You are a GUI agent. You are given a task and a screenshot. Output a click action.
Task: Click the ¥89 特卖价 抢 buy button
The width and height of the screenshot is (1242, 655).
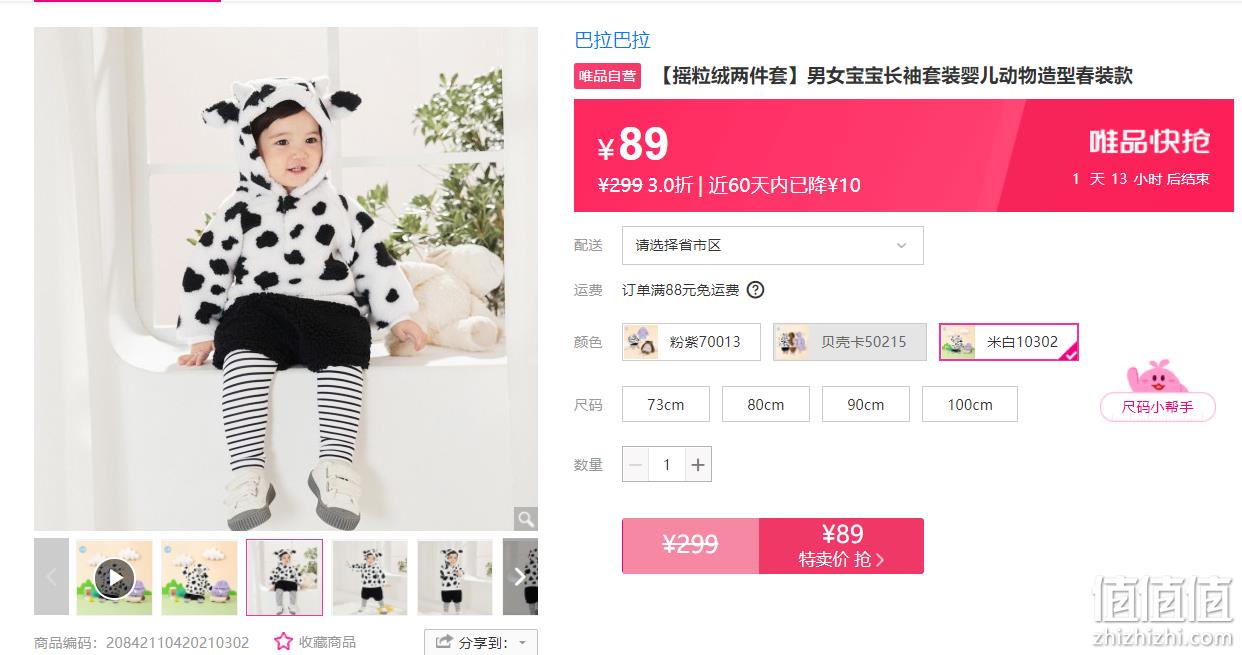tap(841, 546)
